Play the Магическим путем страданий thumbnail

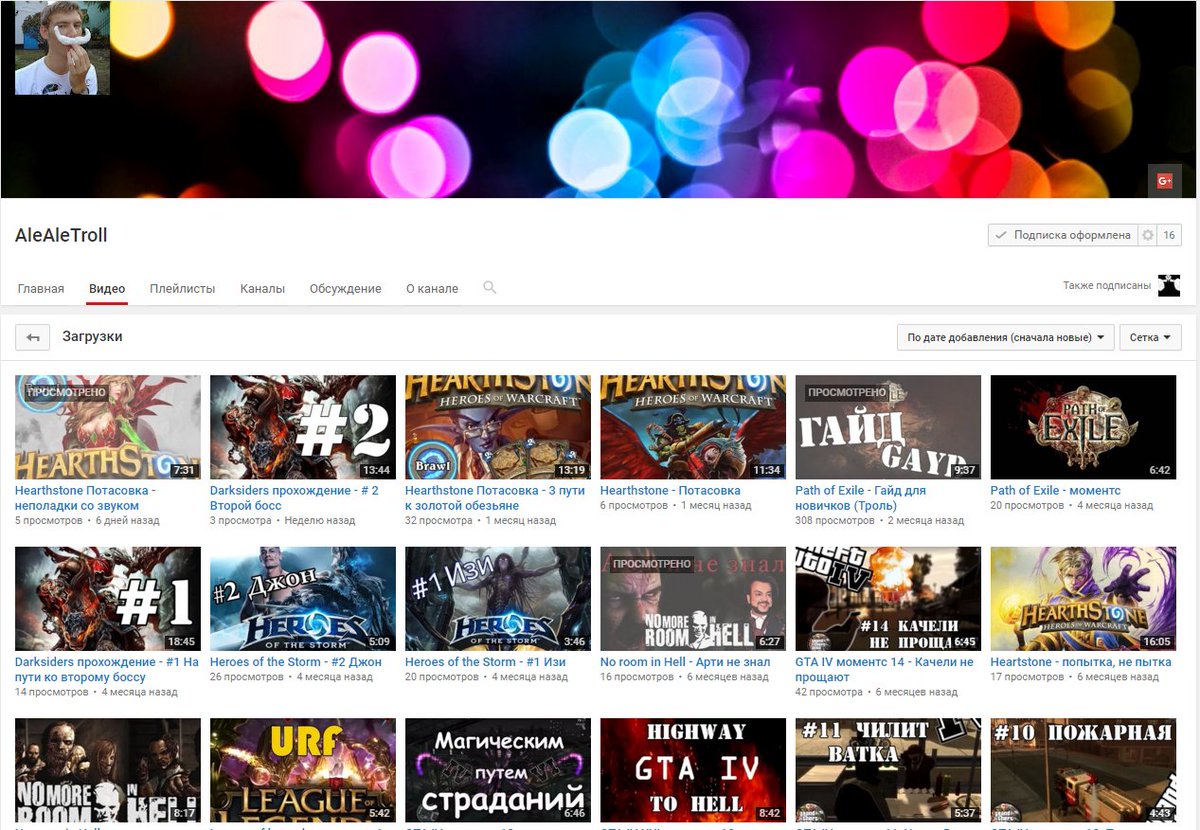click(498, 770)
